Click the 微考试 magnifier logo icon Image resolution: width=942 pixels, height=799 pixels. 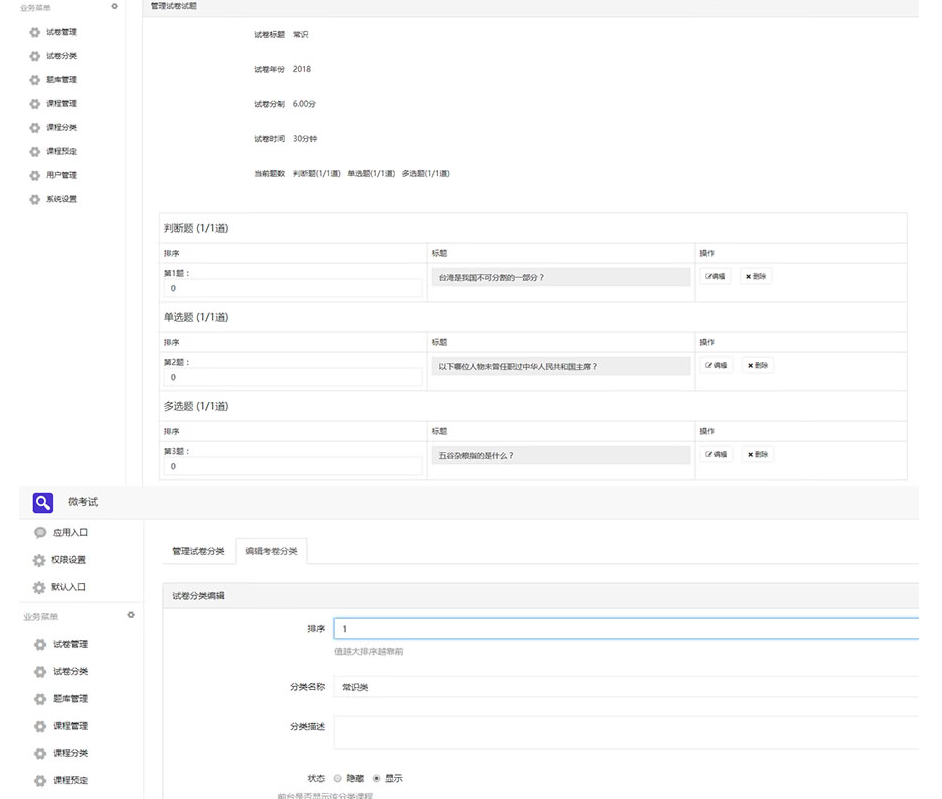[42, 502]
